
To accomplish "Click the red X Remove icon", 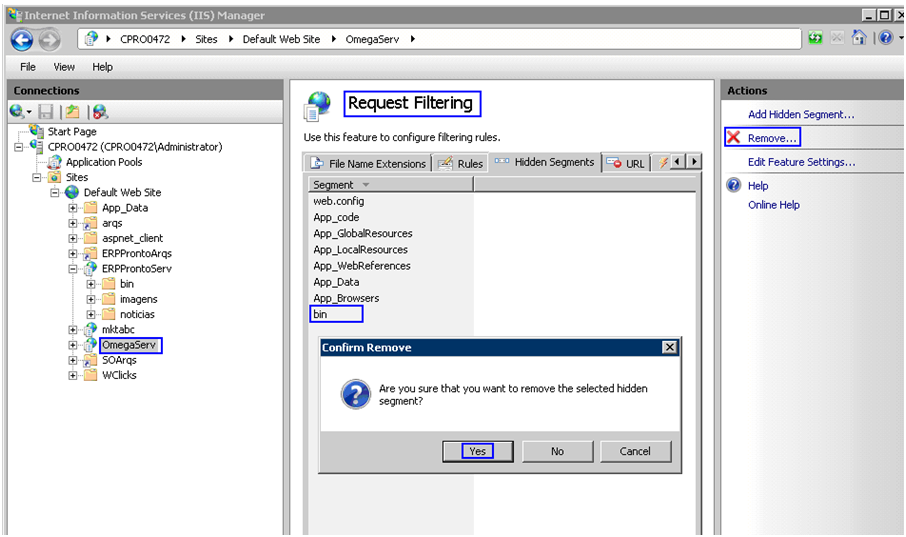I will point(733,138).
